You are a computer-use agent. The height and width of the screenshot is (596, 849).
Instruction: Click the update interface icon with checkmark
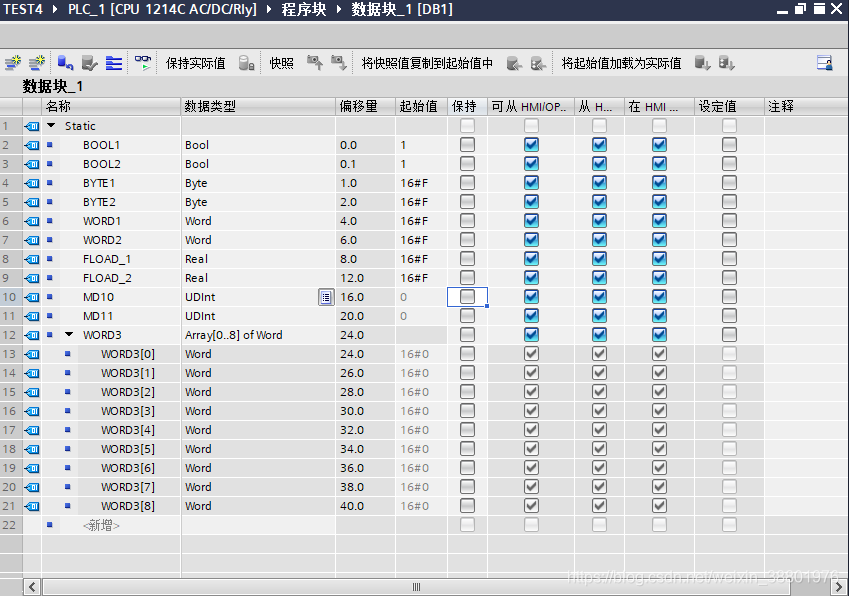point(89,63)
